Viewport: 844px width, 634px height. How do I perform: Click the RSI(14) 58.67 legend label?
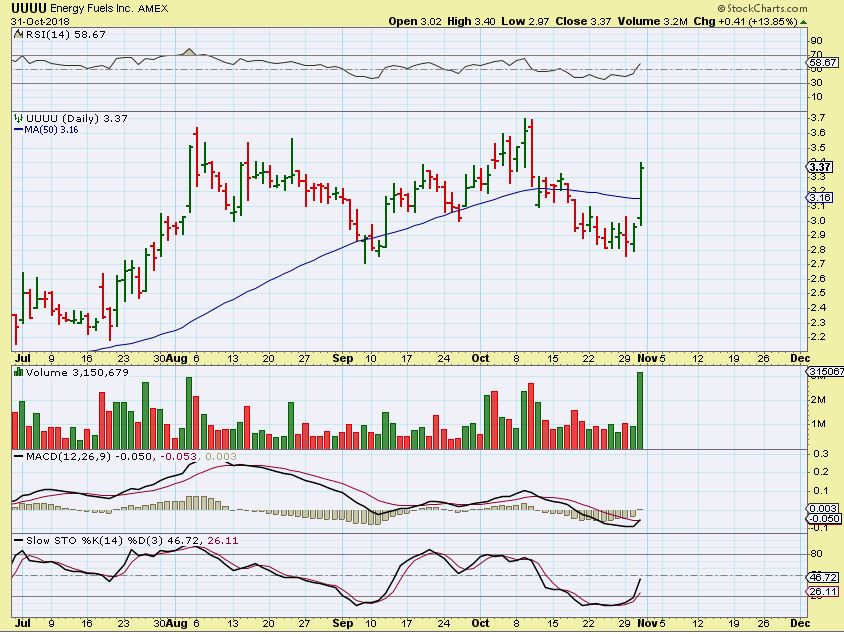[65, 34]
